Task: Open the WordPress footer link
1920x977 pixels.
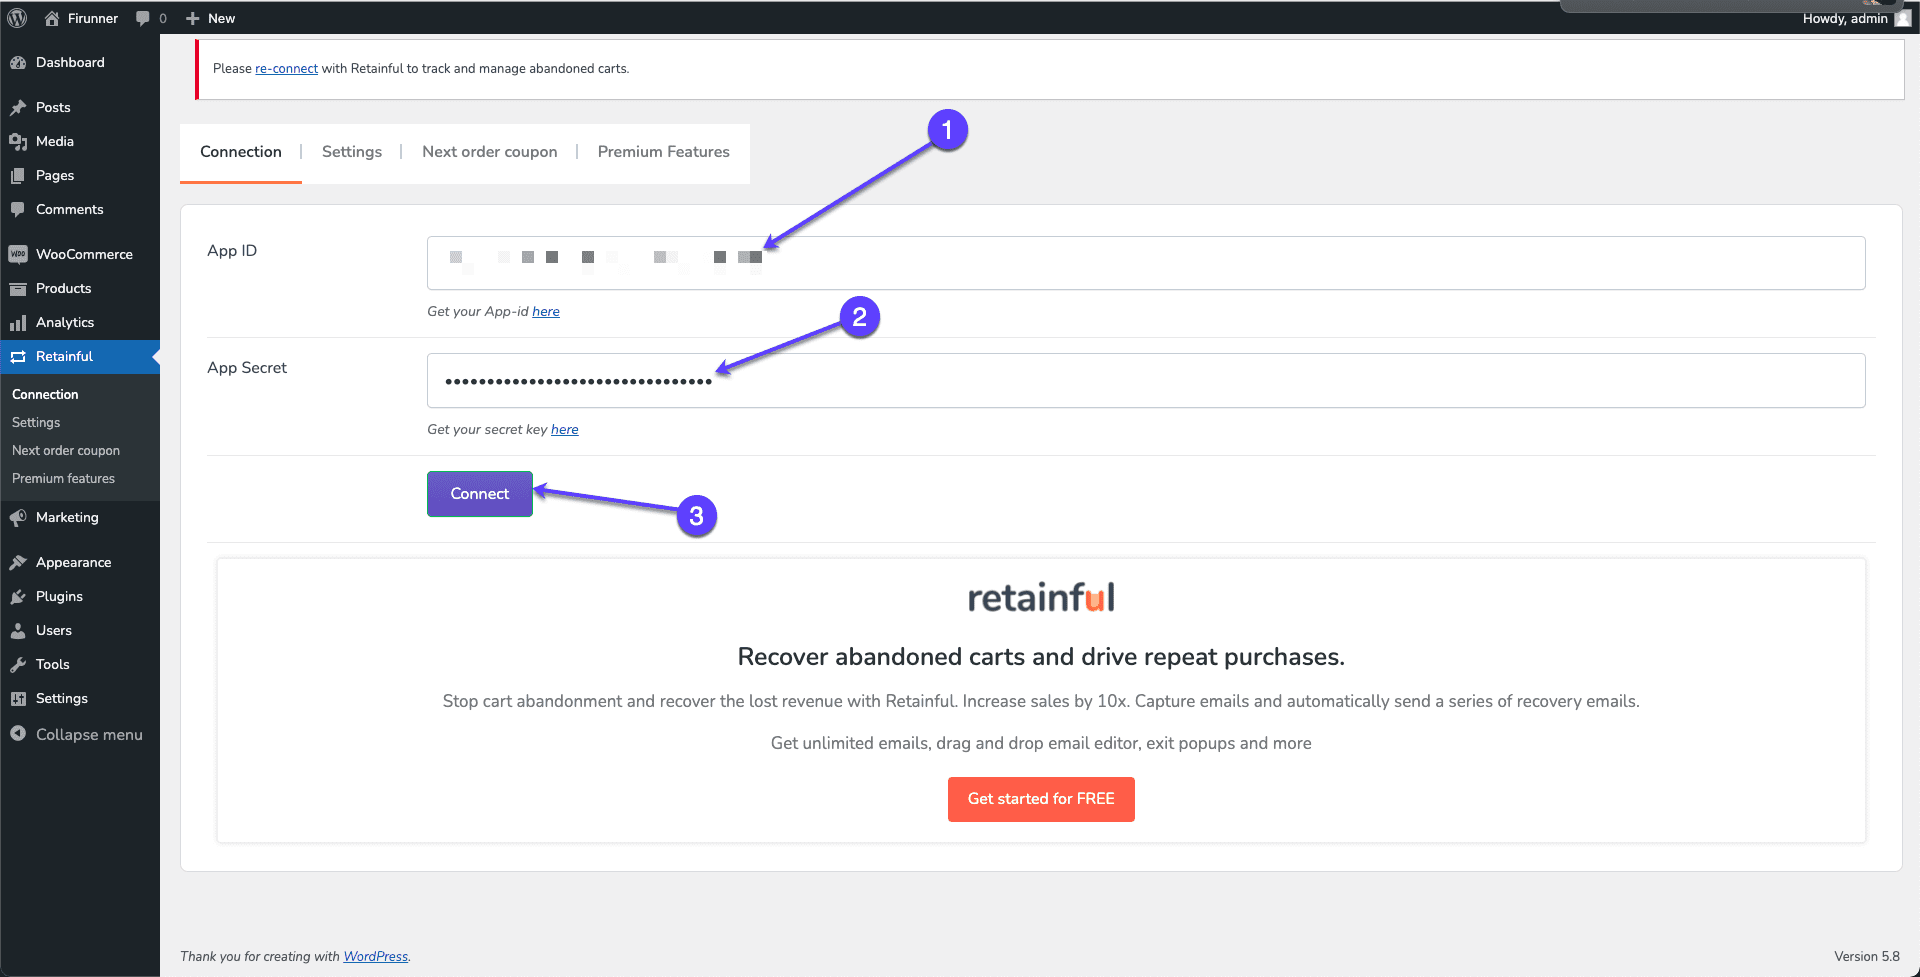Action: click(x=375, y=957)
